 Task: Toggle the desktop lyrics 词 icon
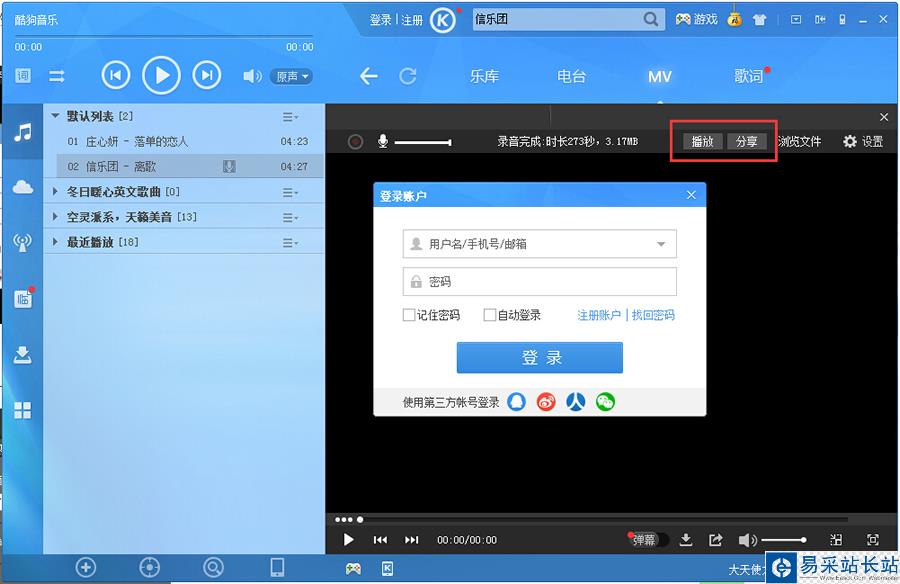(23, 76)
